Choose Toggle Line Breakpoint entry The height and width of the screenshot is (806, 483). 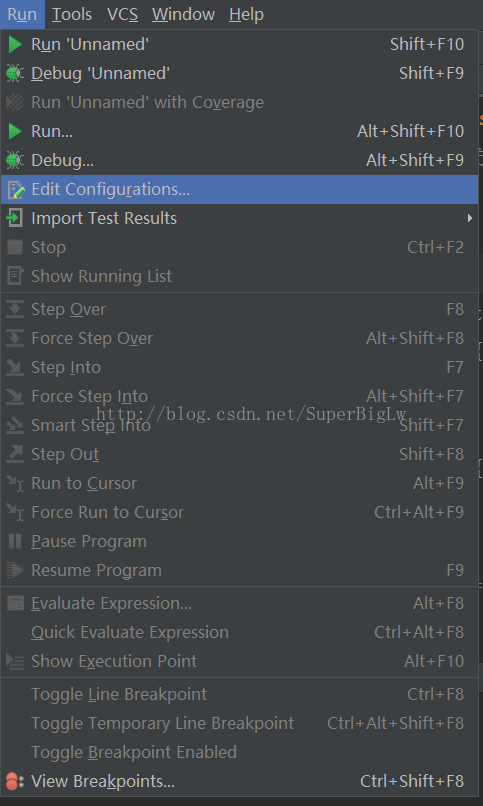(239, 694)
